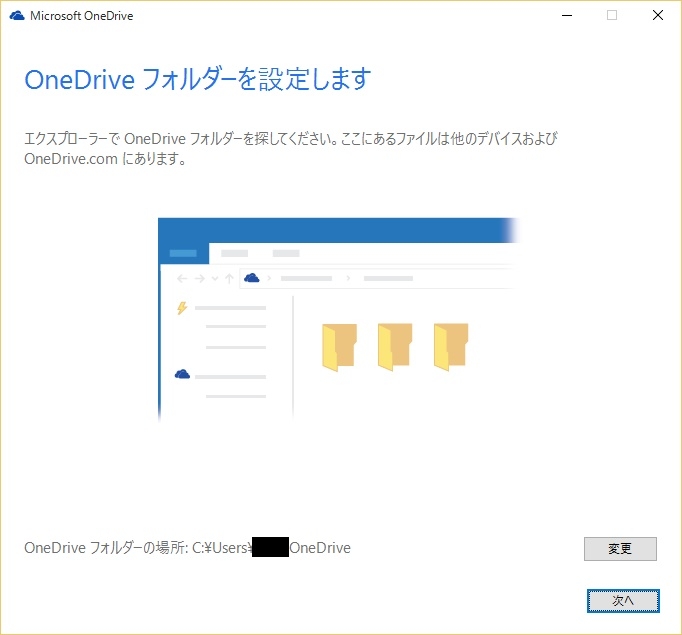Click the OneDrive フォルダーの場所 path text

(187, 548)
